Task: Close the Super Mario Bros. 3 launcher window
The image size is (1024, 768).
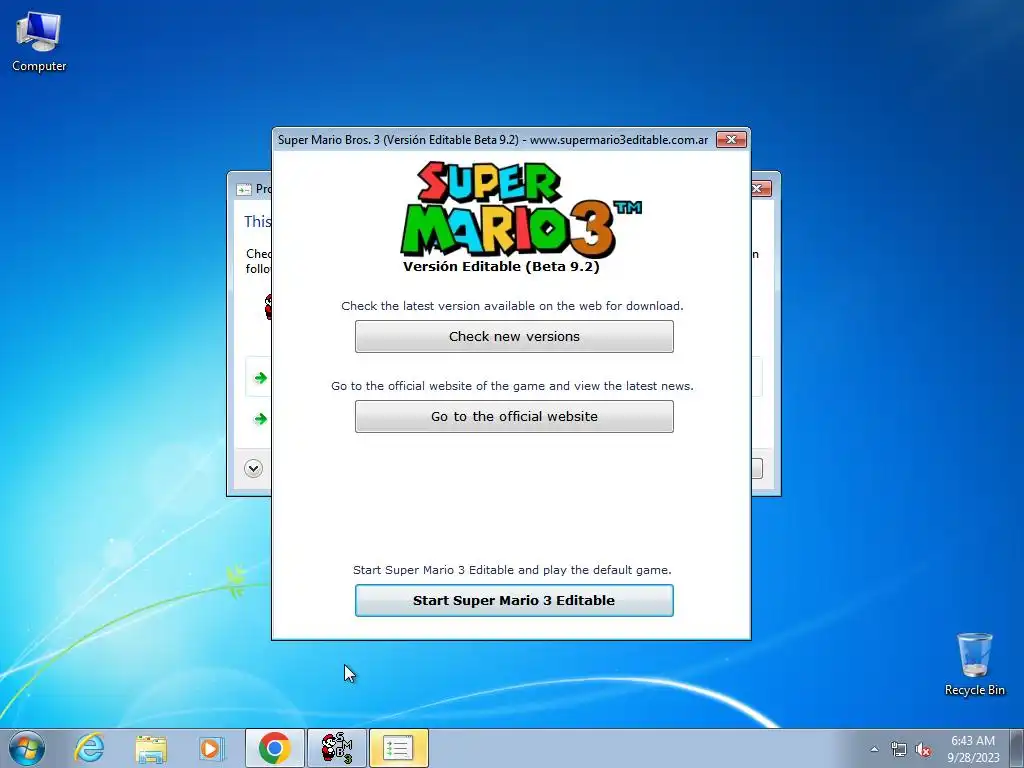Action: coord(731,139)
